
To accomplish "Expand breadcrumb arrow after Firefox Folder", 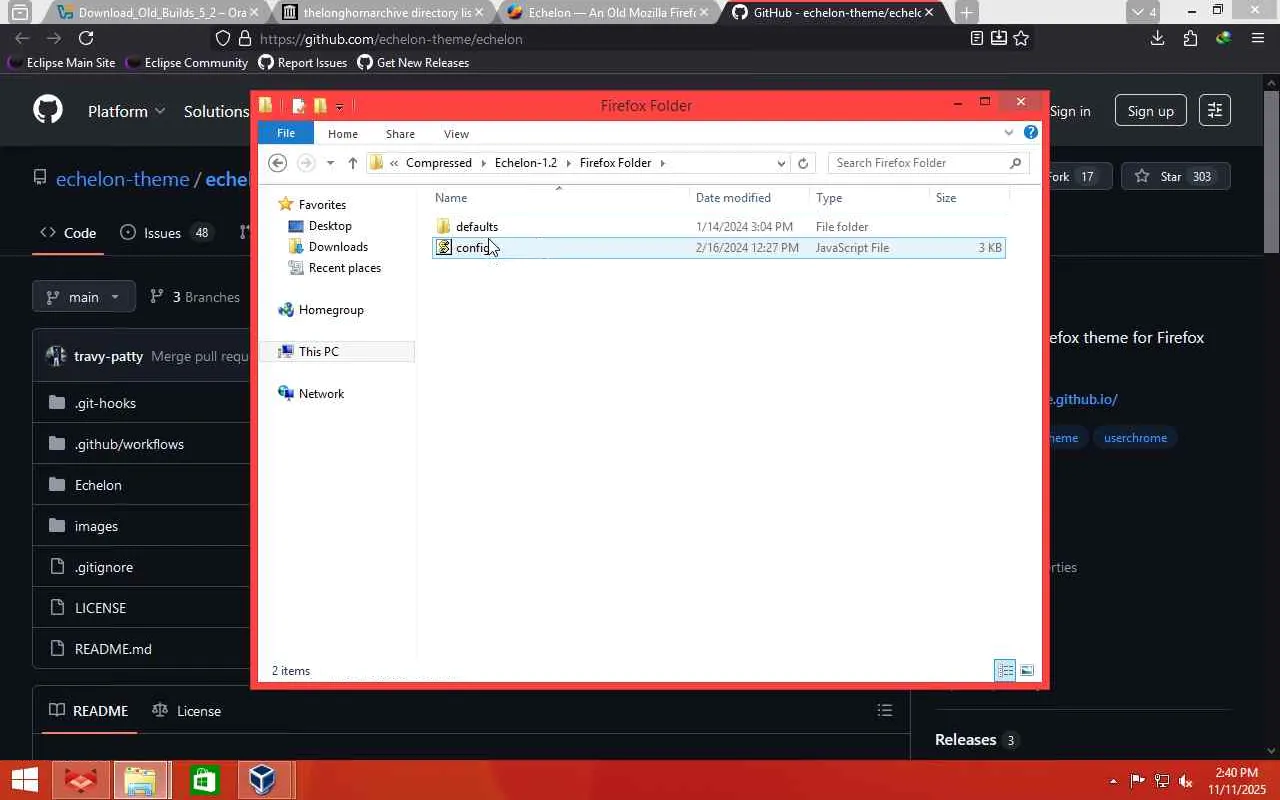I will (x=662, y=163).
